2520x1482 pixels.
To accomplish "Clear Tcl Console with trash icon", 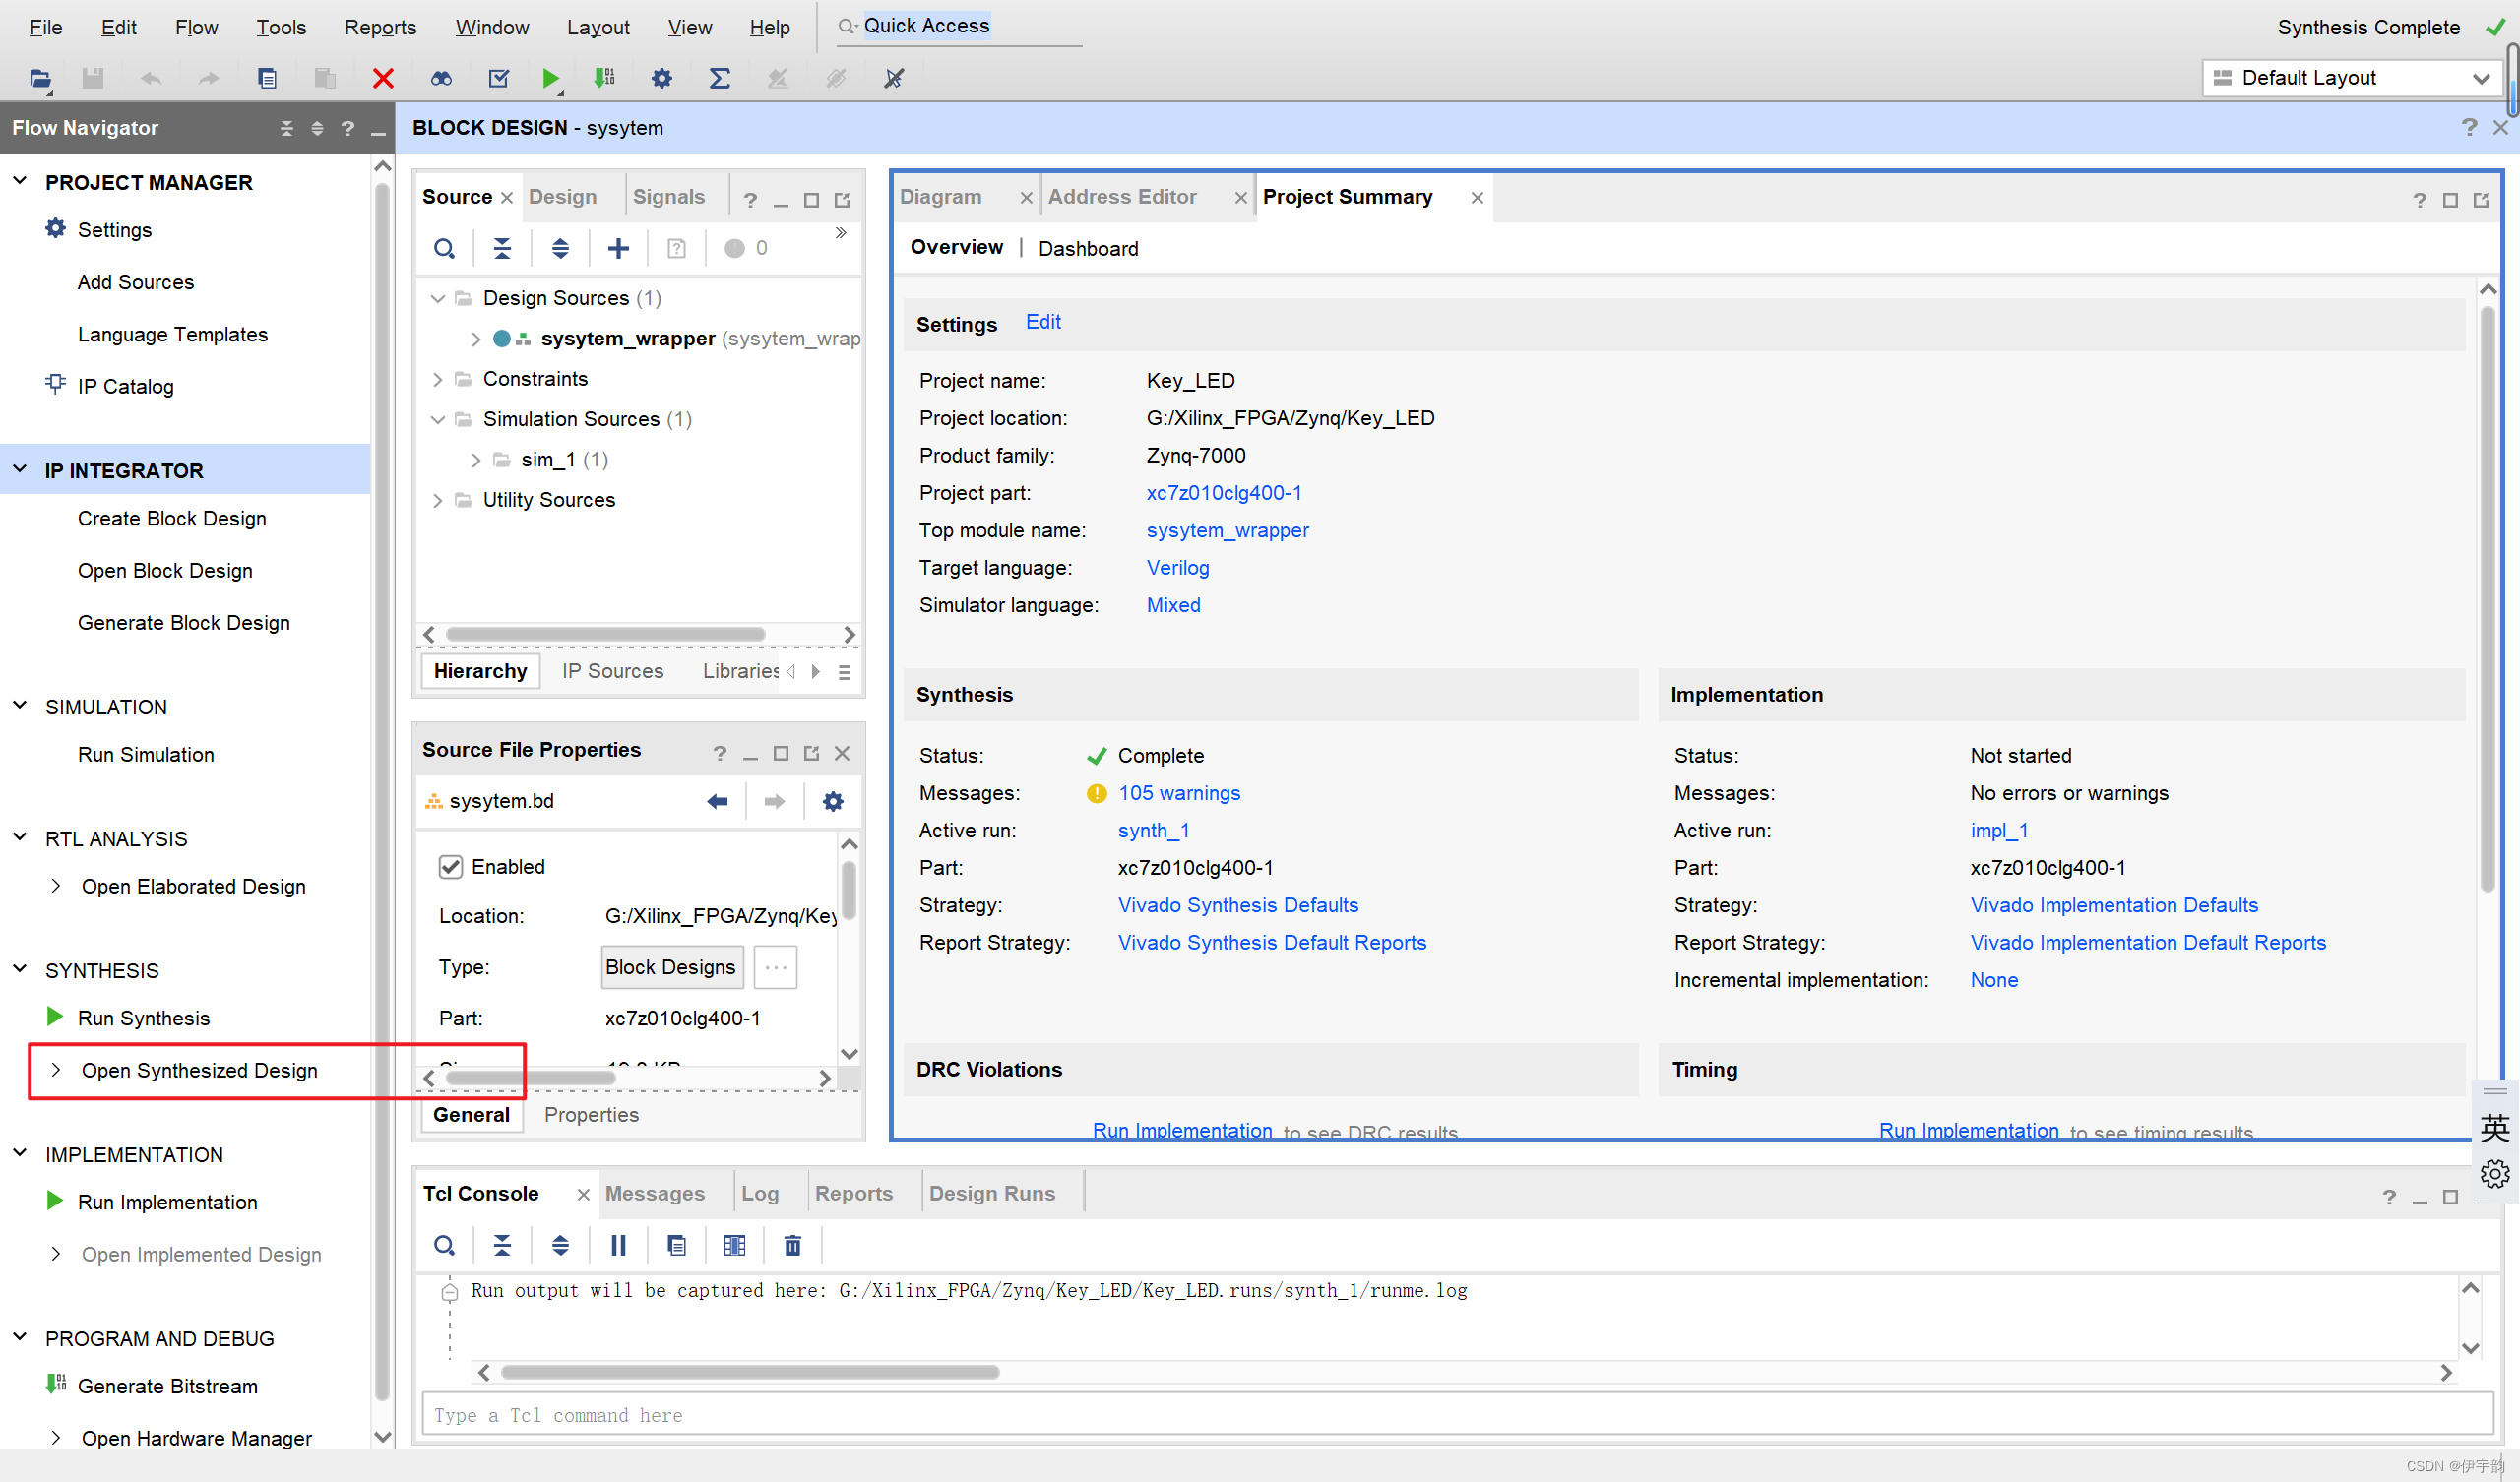I will tap(792, 1245).
